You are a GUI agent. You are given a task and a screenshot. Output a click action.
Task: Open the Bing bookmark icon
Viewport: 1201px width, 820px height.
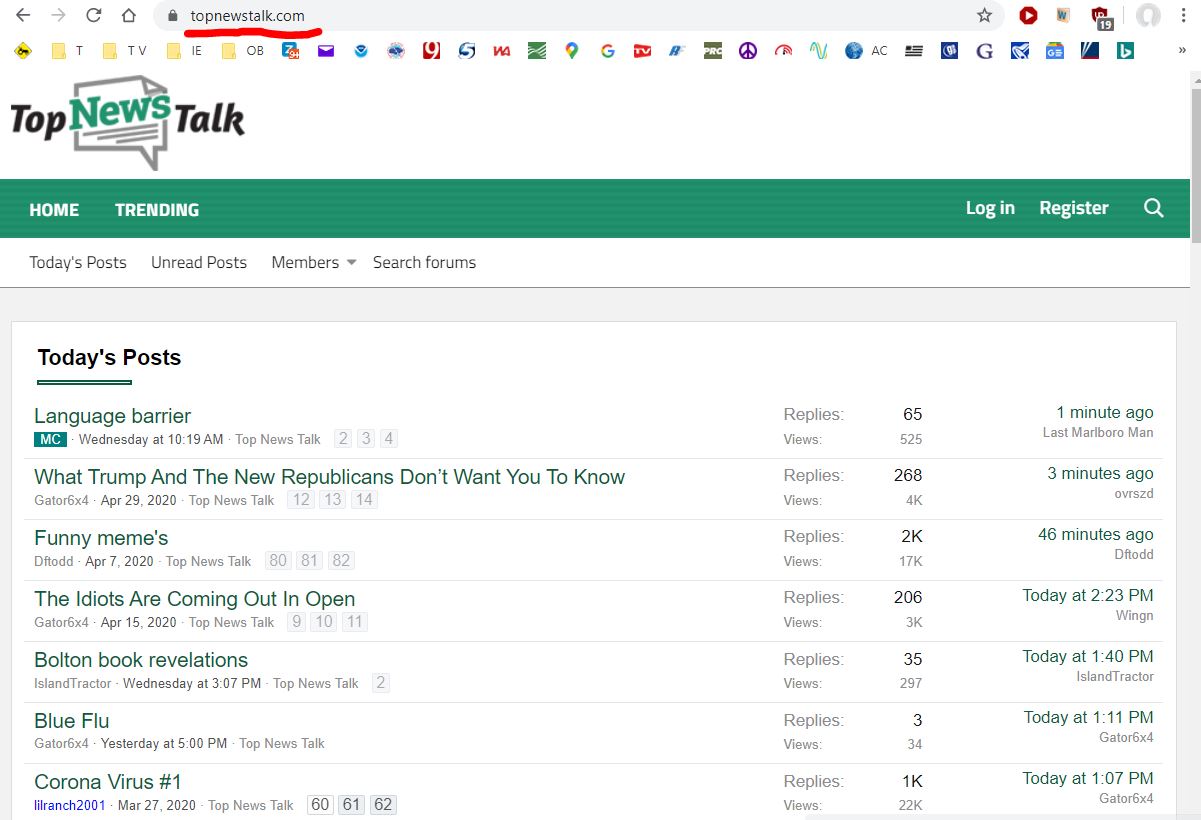pyautogui.click(x=1125, y=50)
